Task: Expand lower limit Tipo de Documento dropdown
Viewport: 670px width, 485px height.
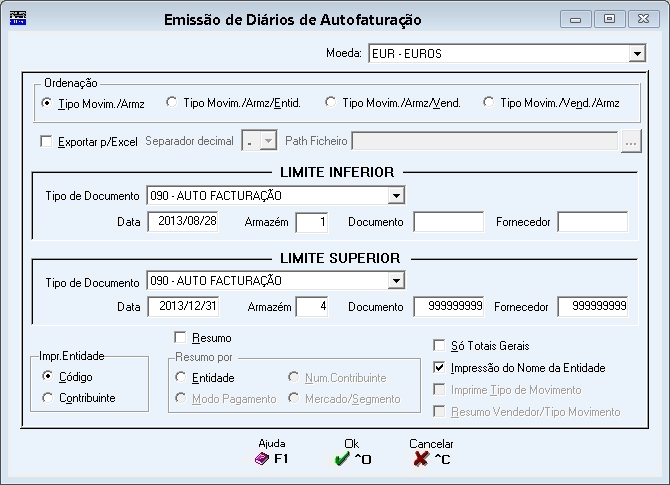Action: (x=396, y=196)
